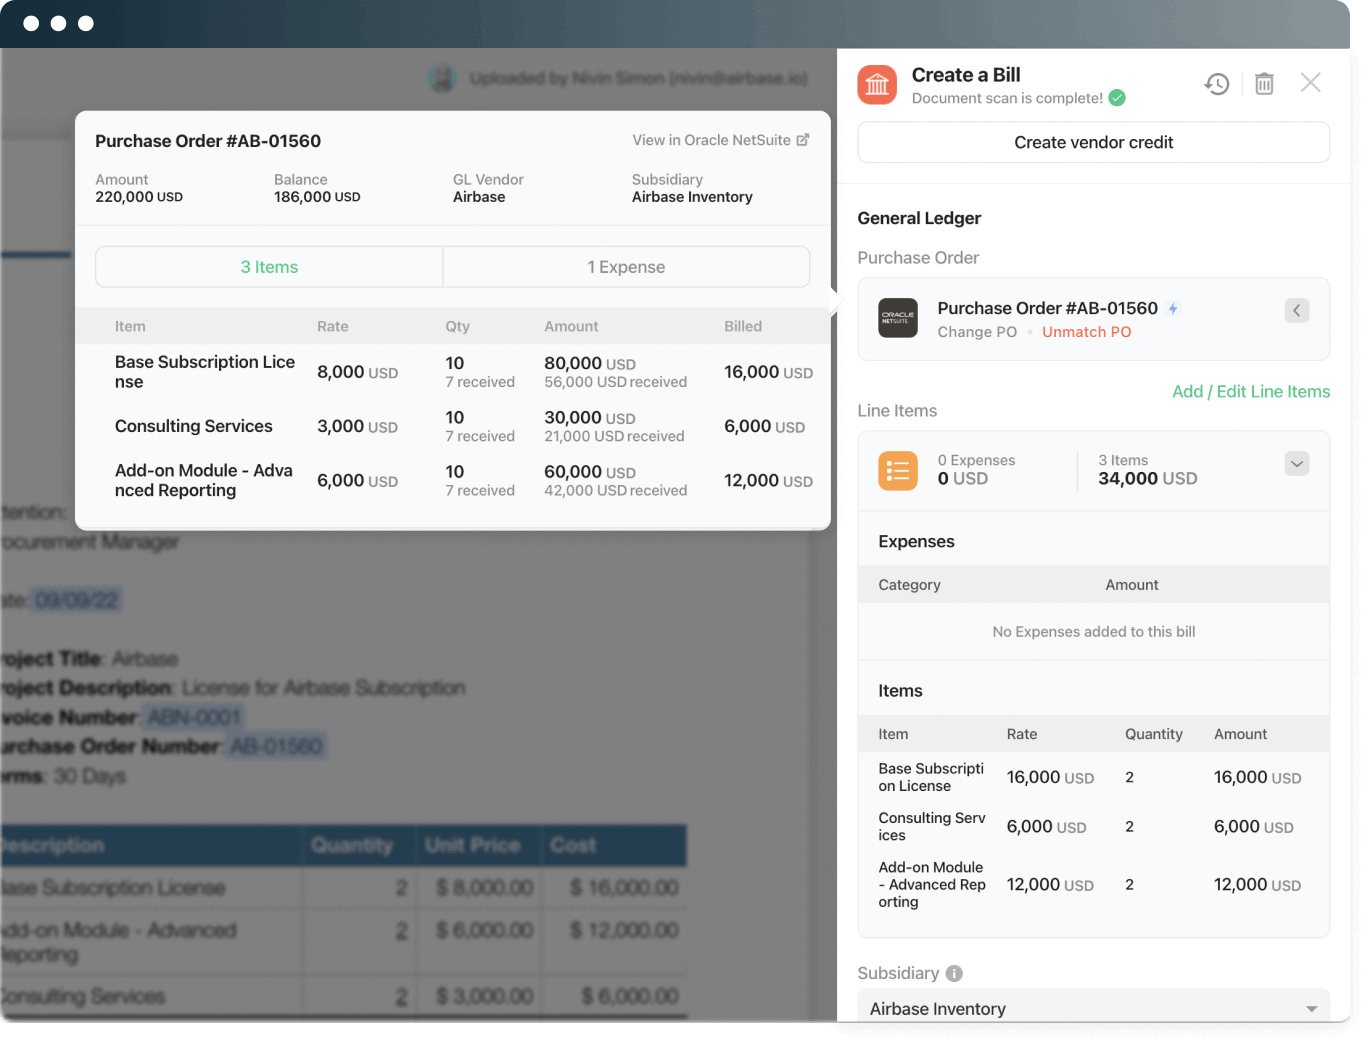Screen dimensions: 1370x1045
Task: Click Airbase Inventory subsidiary in PO popup
Action: 692,197
